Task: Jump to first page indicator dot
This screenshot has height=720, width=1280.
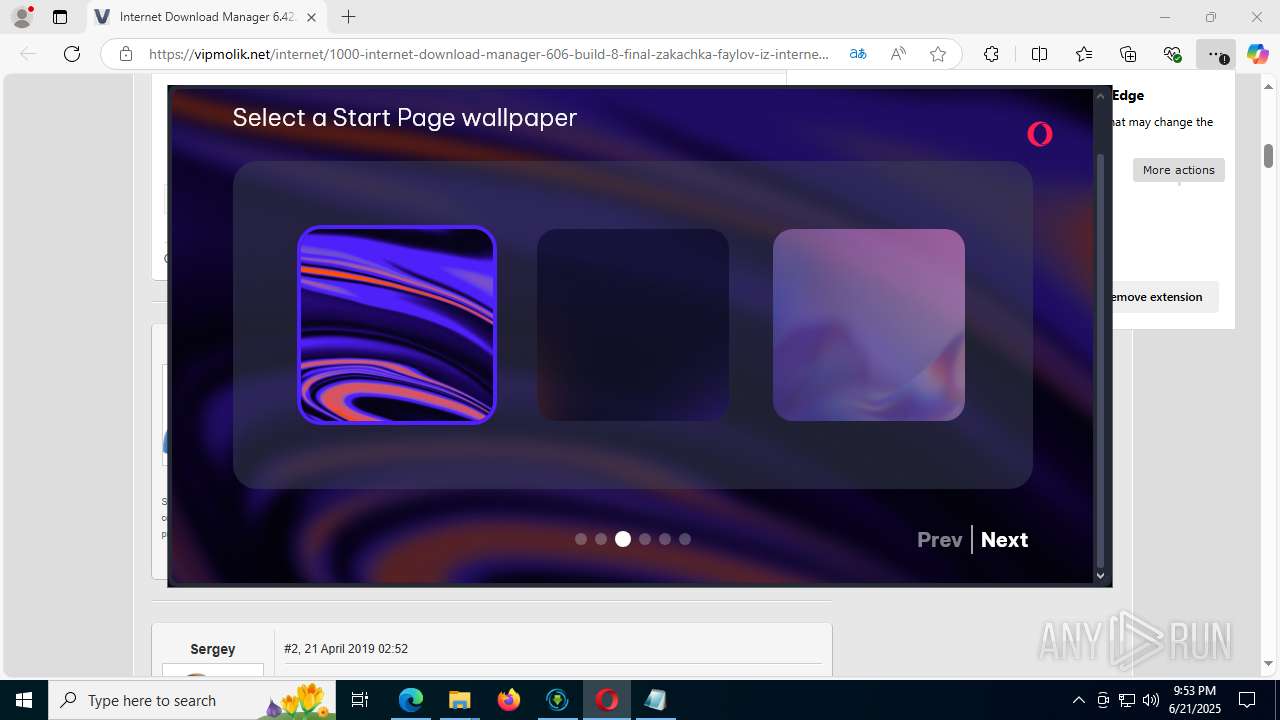Action: (x=581, y=539)
